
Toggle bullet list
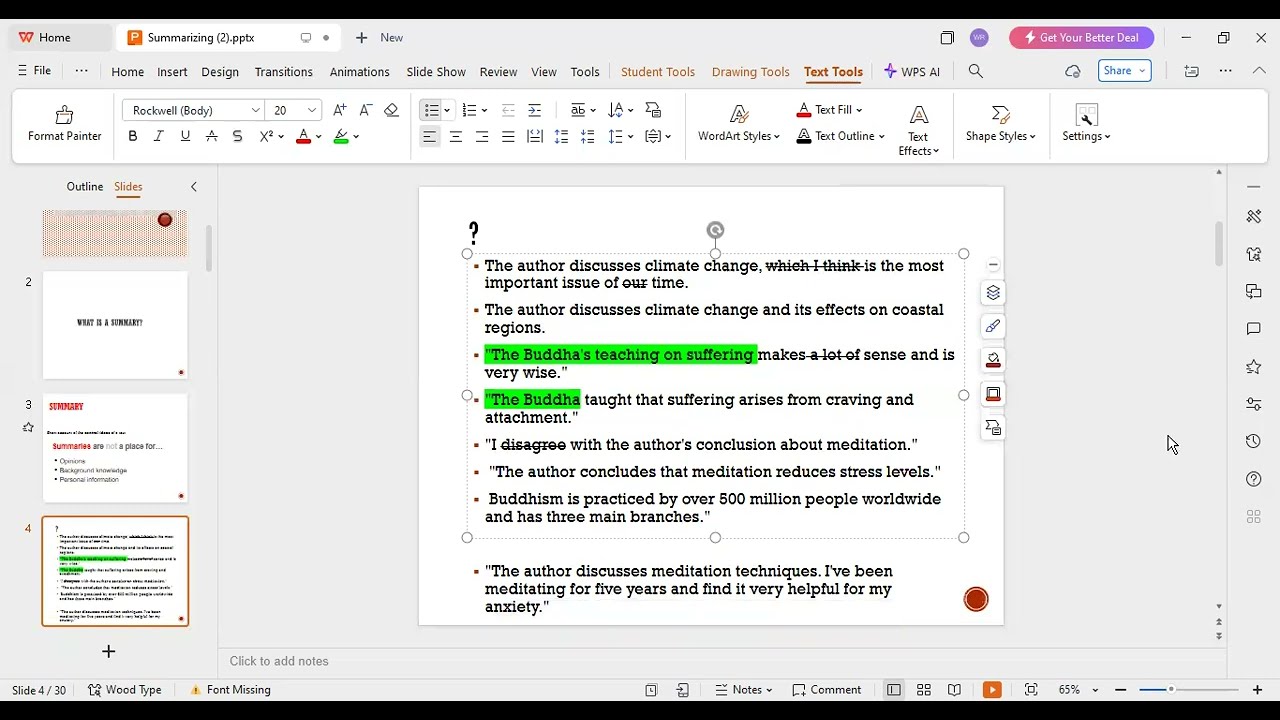(x=431, y=110)
